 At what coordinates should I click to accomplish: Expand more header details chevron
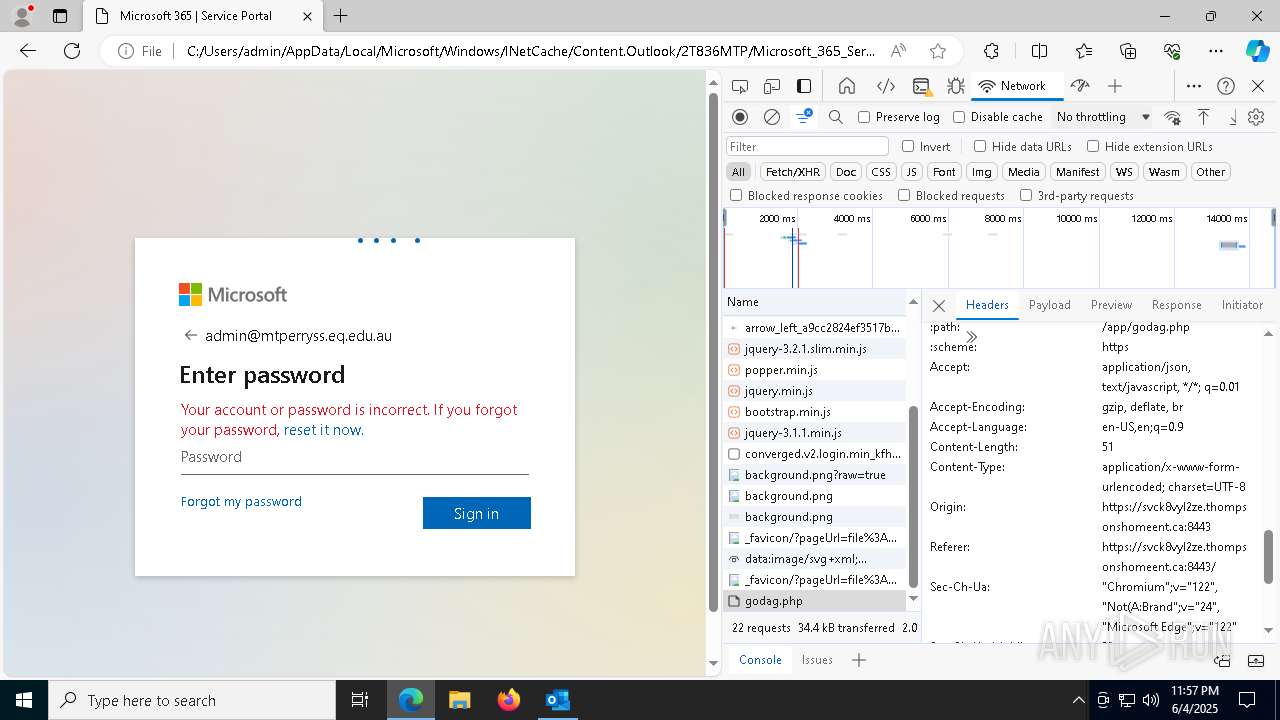pos(971,337)
